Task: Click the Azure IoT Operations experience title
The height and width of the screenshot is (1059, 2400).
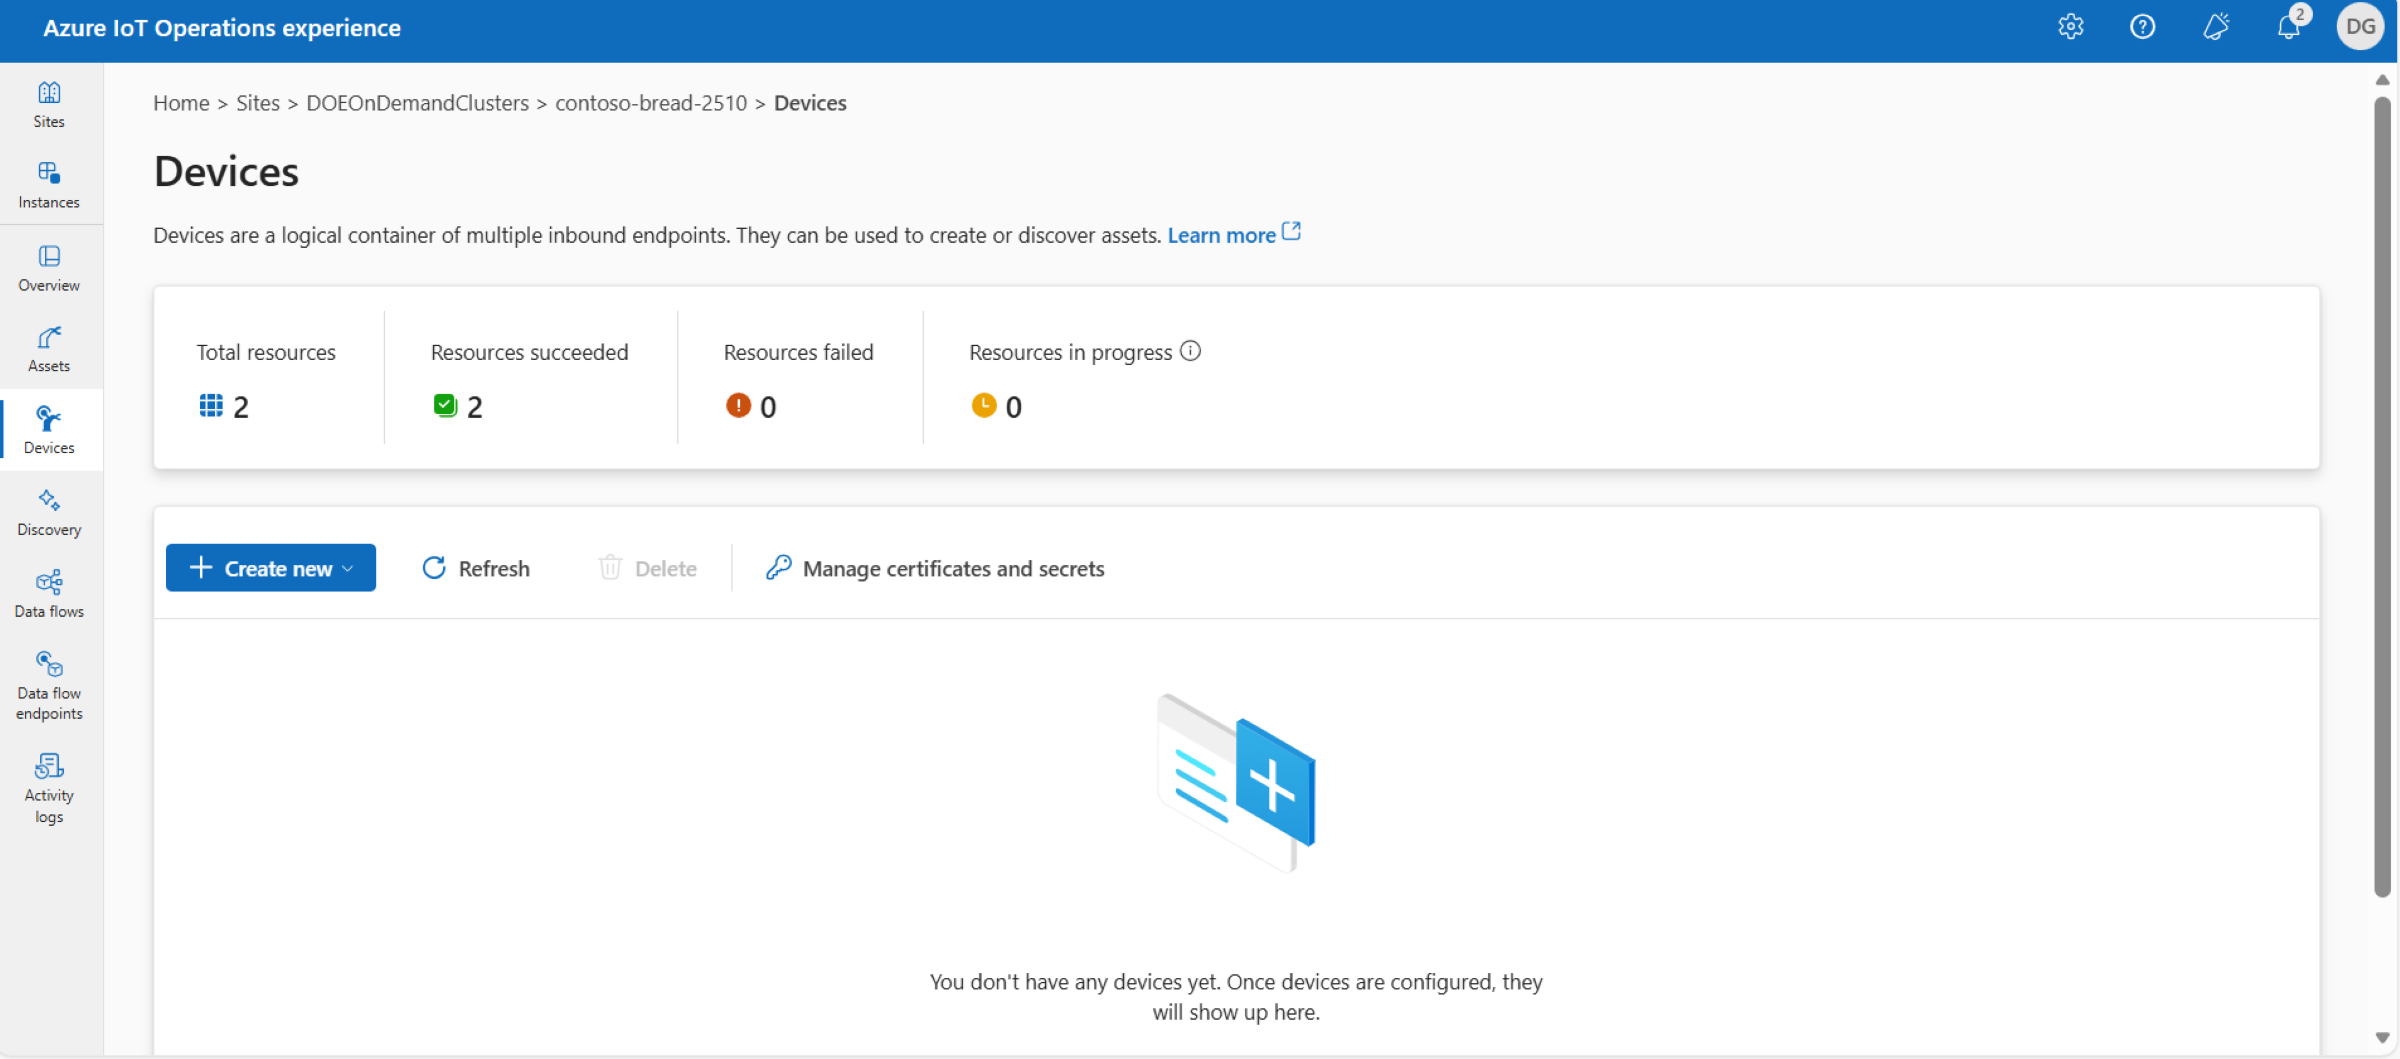Action: click(222, 28)
